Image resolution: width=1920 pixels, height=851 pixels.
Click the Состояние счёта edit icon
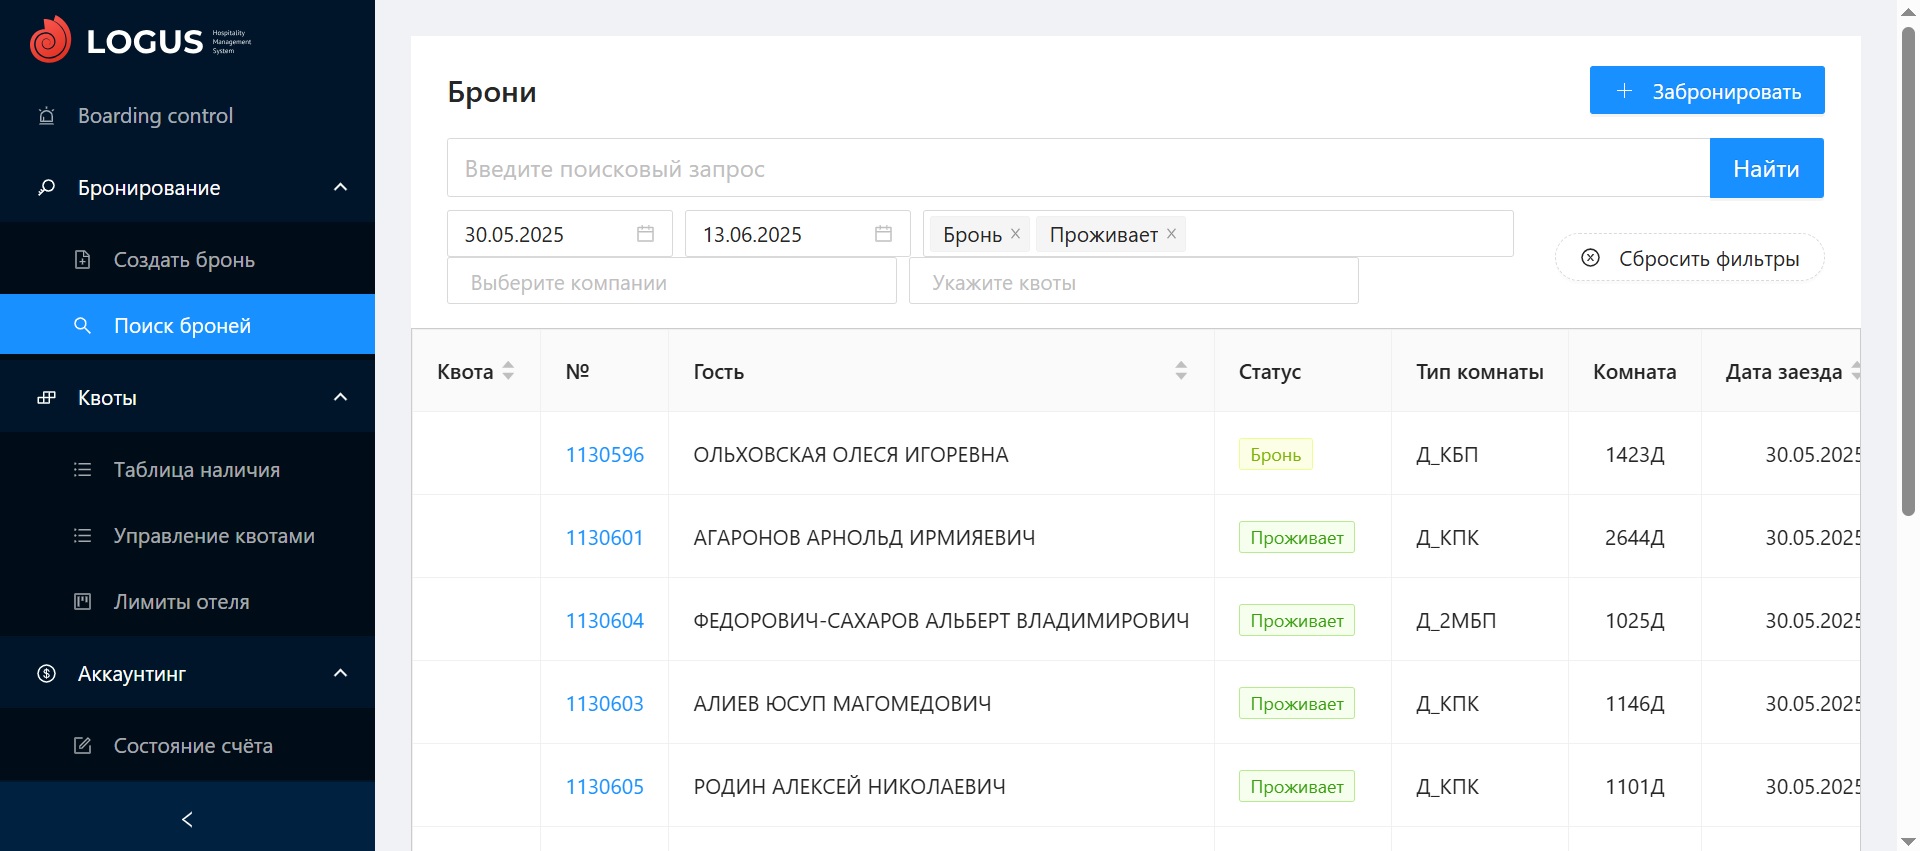point(83,746)
